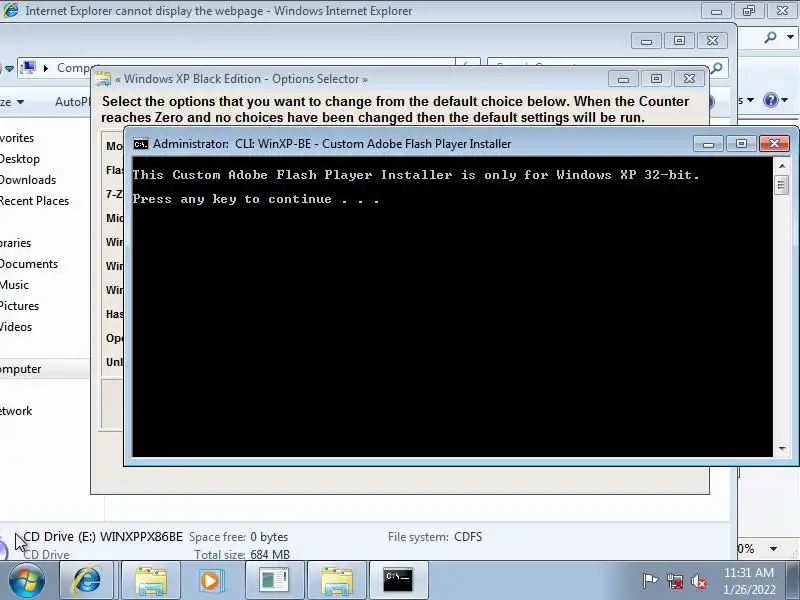Click CD Drive (E:) WINXPPX86BE details text

point(103,537)
